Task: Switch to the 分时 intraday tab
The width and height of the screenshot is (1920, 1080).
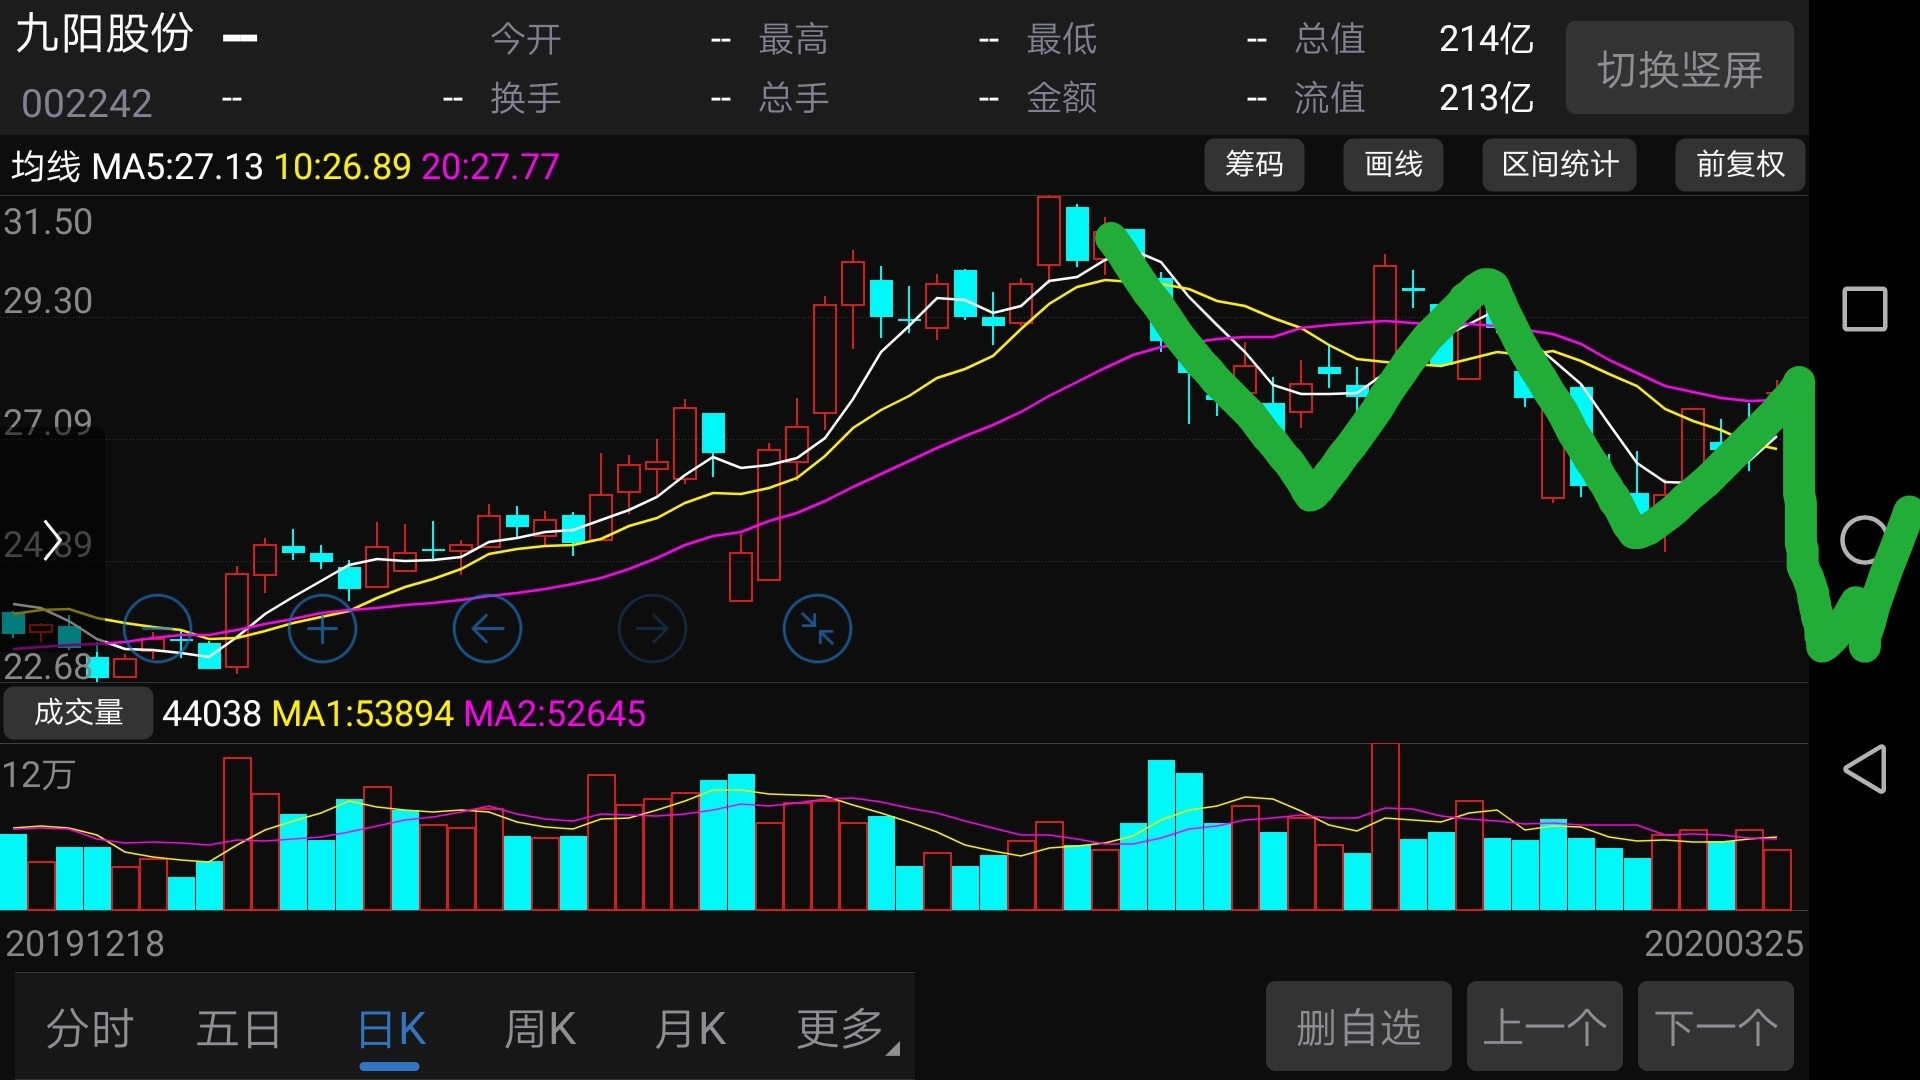Action: (90, 1029)
